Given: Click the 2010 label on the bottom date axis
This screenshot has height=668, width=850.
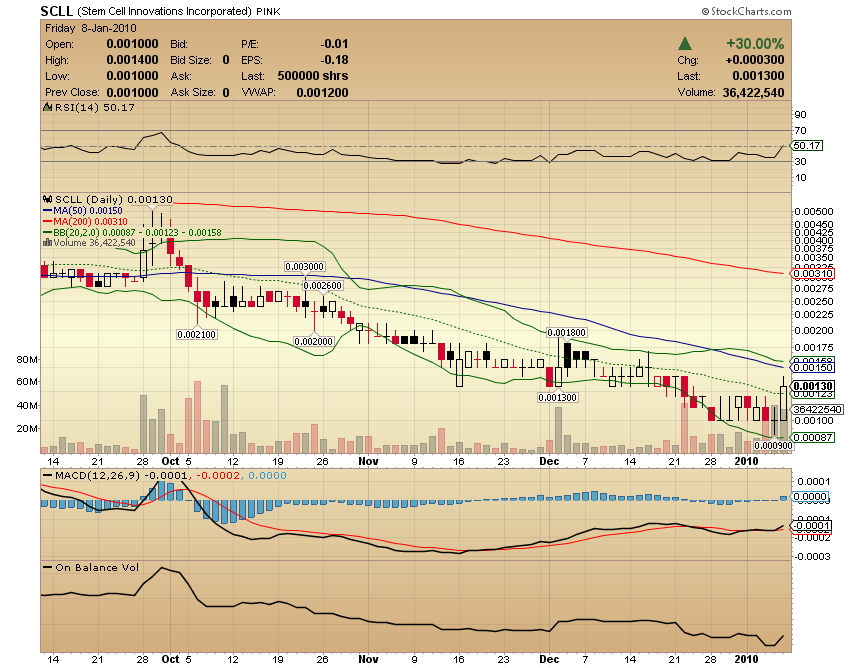Looking at the screenshot, I should [746, 659].
